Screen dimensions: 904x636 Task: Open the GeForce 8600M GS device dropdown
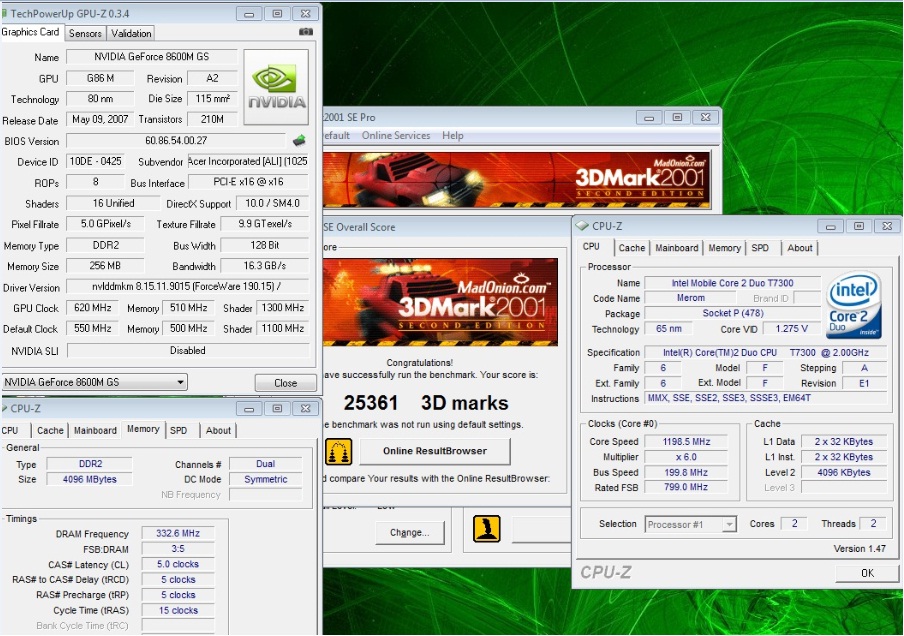click(95, 382)
